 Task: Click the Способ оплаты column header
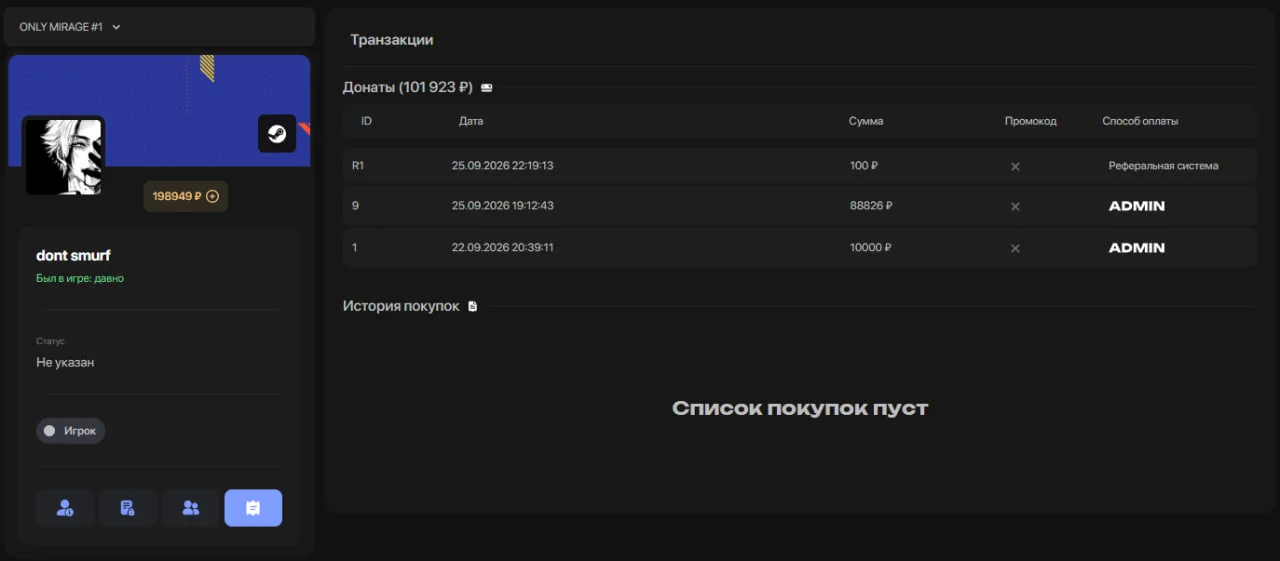1140,121
